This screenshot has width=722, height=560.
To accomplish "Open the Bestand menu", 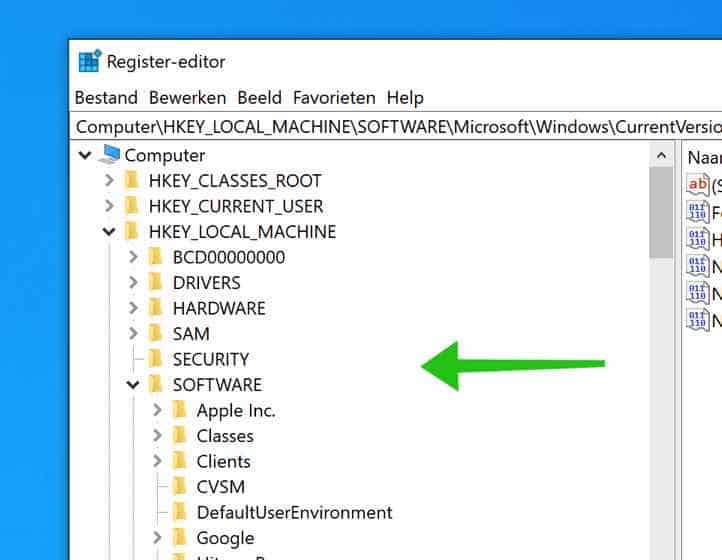I will 106,98.
